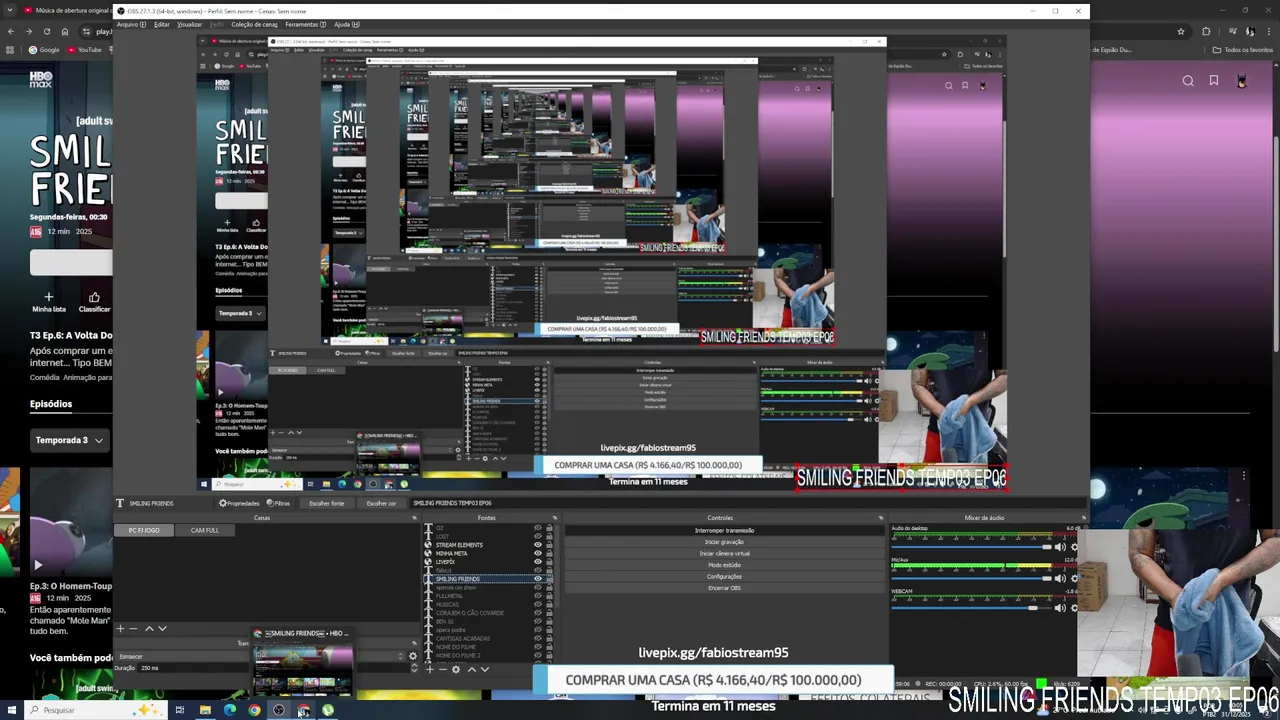
Task: Open transition properties gear icon
Action: [413, 656]
